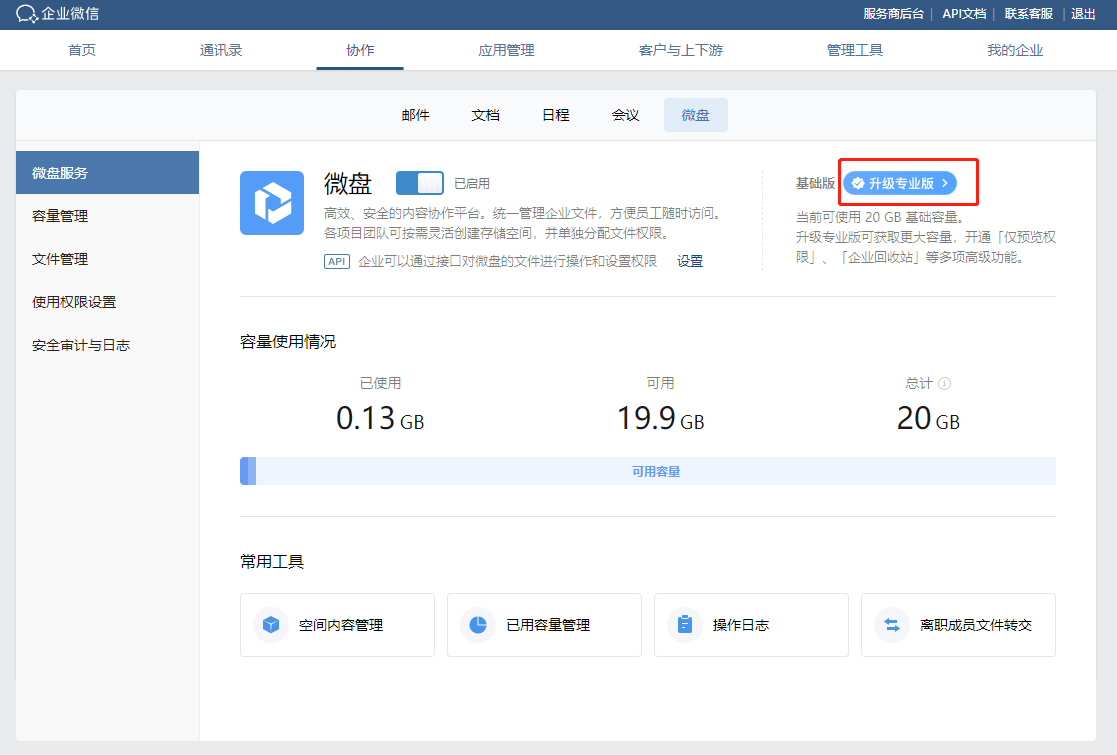Toggle the 微盘 enabled switch
Viewport: 1117px width, 755px height.
(420, 183)
